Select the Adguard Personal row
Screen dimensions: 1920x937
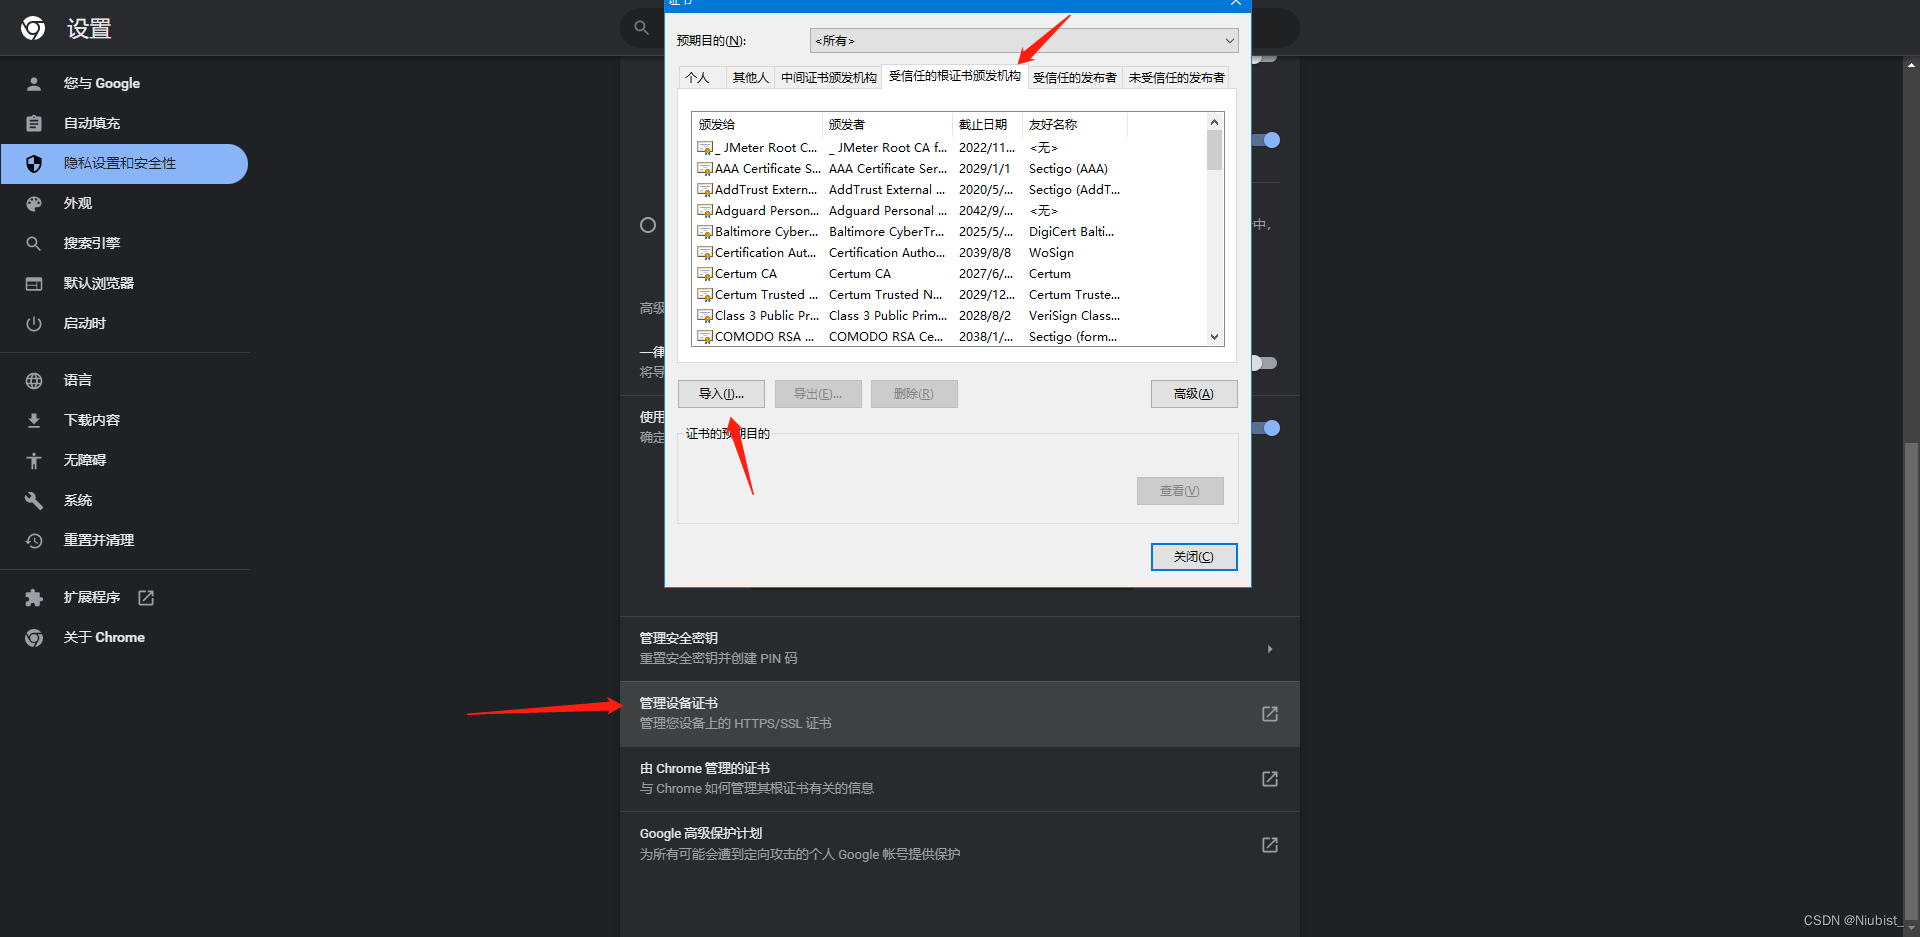pos(908,211)
